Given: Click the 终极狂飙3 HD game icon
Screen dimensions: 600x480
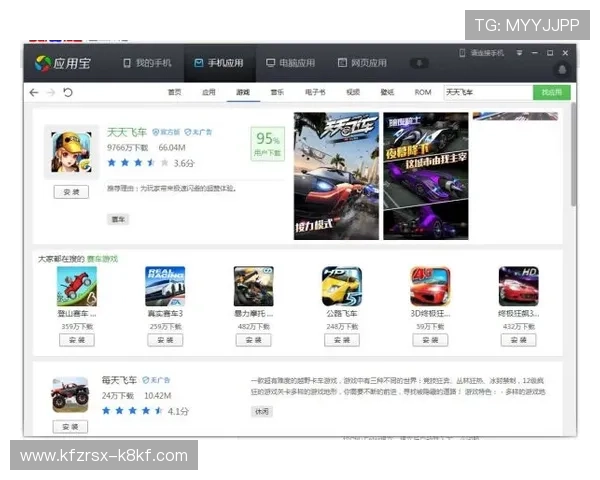Looking at the screenshot, I should pyautogui.click(x=519, y=286).
